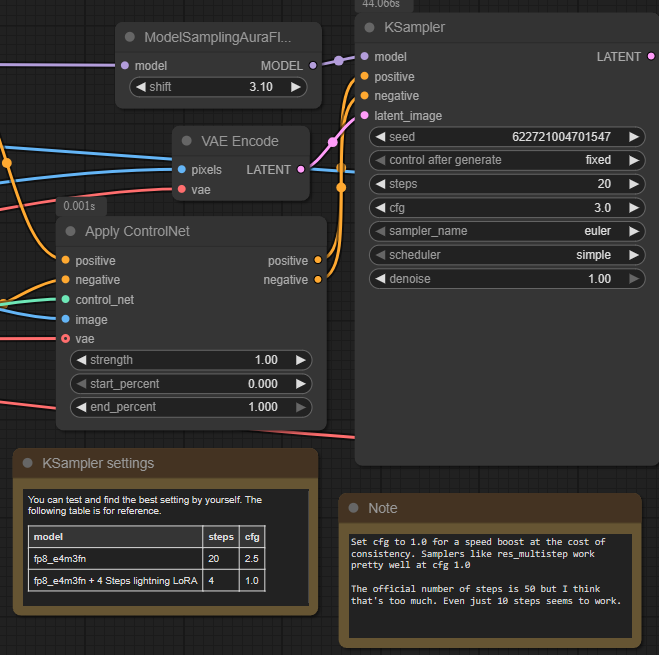Click Apply ControlNet positive output socket

(318, 260)
